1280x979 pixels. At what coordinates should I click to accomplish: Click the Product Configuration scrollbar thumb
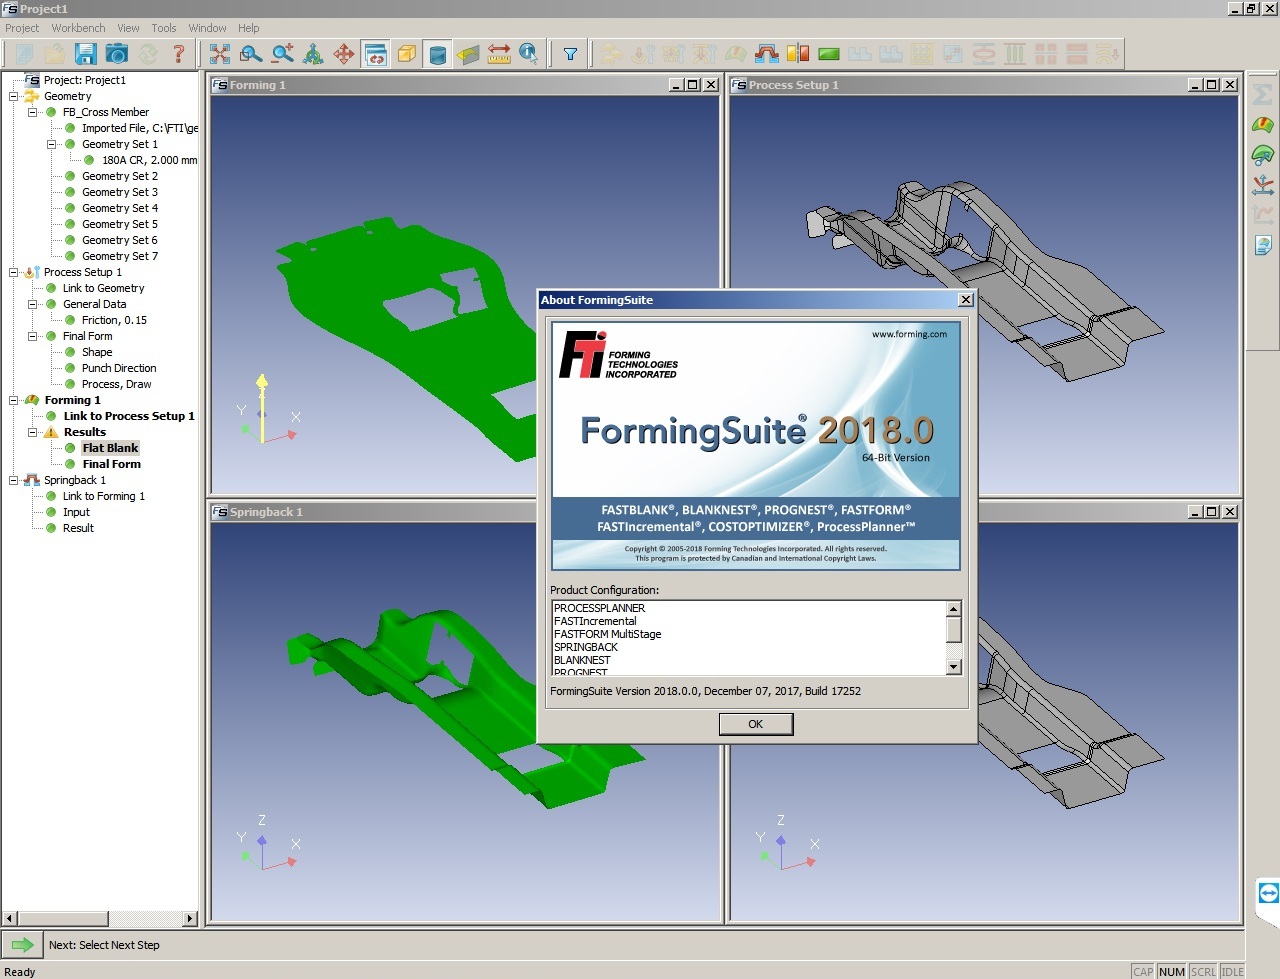click(954, 629)
